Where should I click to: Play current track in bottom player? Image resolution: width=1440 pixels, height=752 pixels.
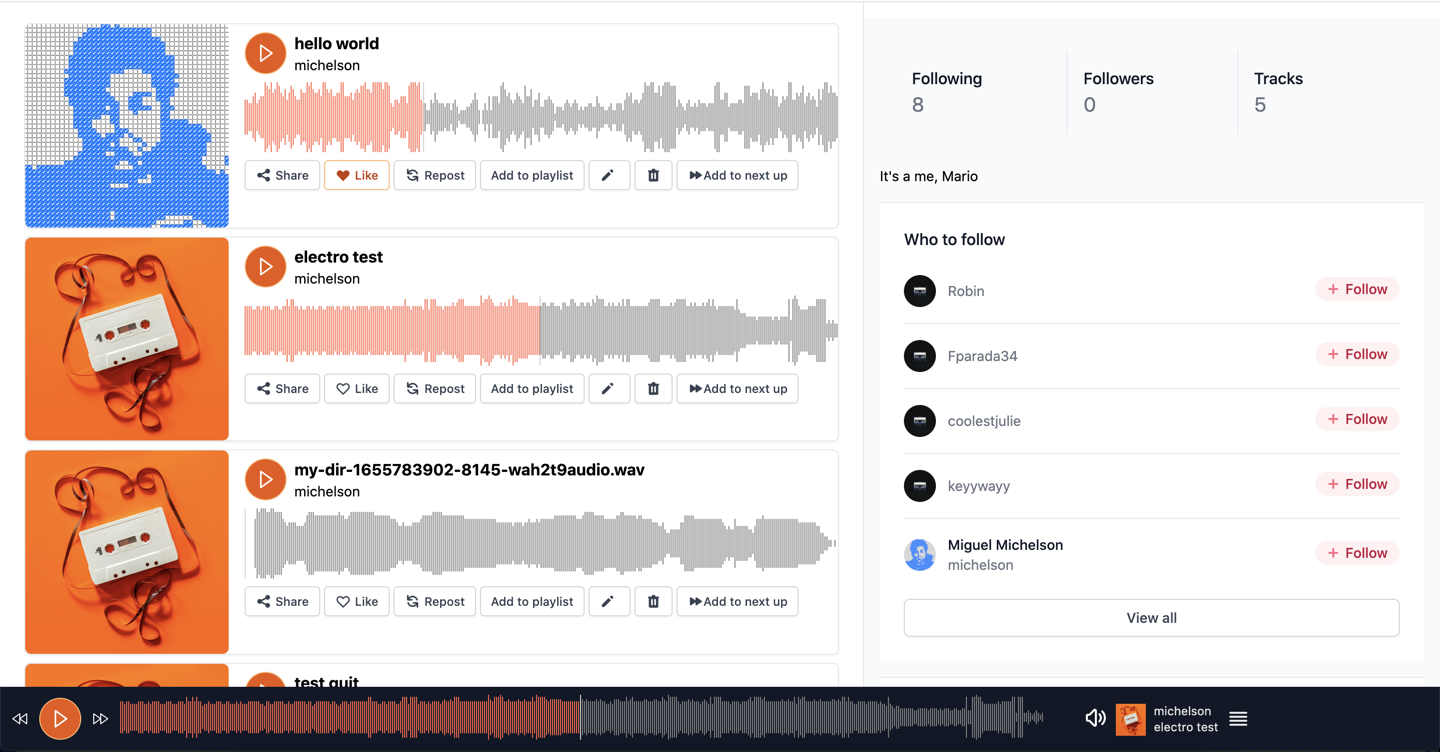tap(60, 719)
